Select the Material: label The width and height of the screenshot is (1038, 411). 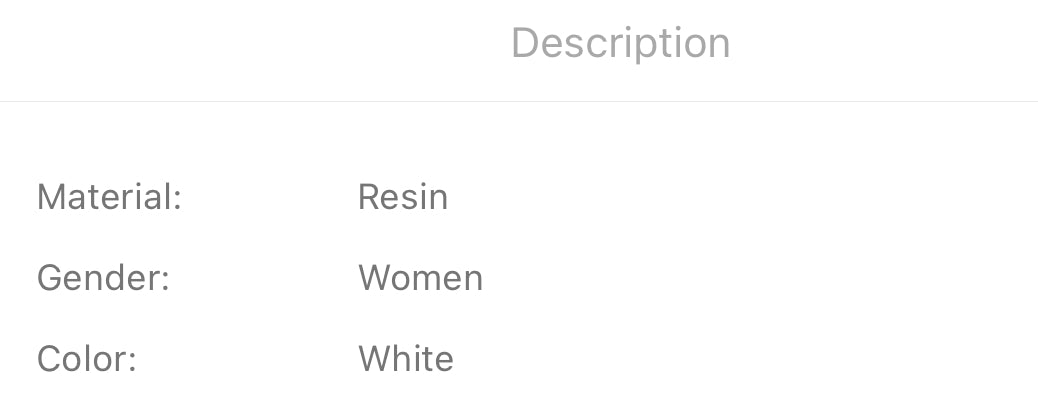pyautogui.click(x=109, y=197)
